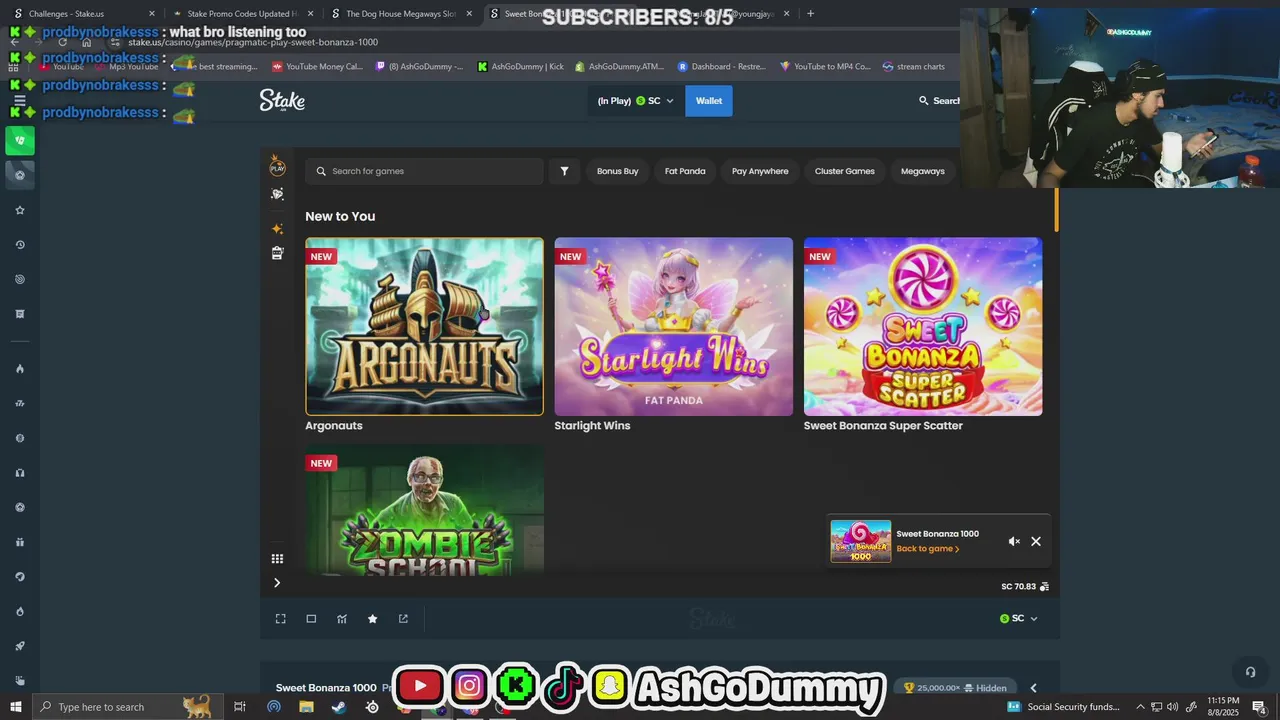Click the green Stake casino sidebar button
Screen dimensions: 1280x720
(x=20, y=141)
